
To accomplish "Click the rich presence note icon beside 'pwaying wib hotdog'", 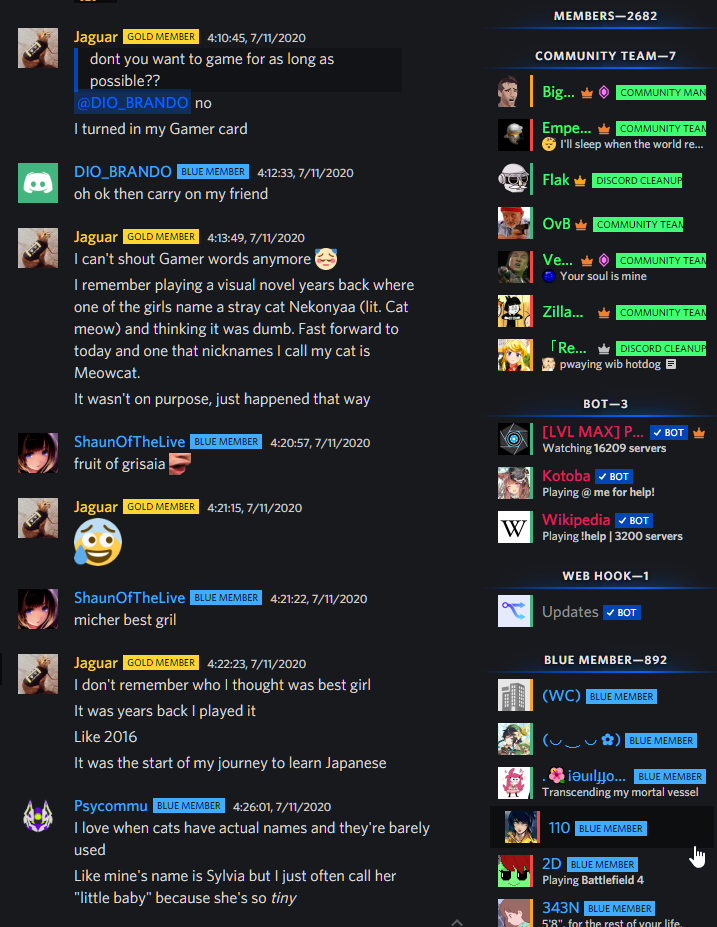I will click(x=671, y=364).
